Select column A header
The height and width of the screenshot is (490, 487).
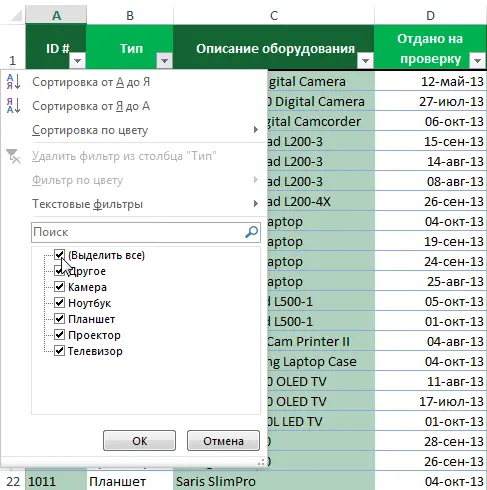[x=56, y=15]
